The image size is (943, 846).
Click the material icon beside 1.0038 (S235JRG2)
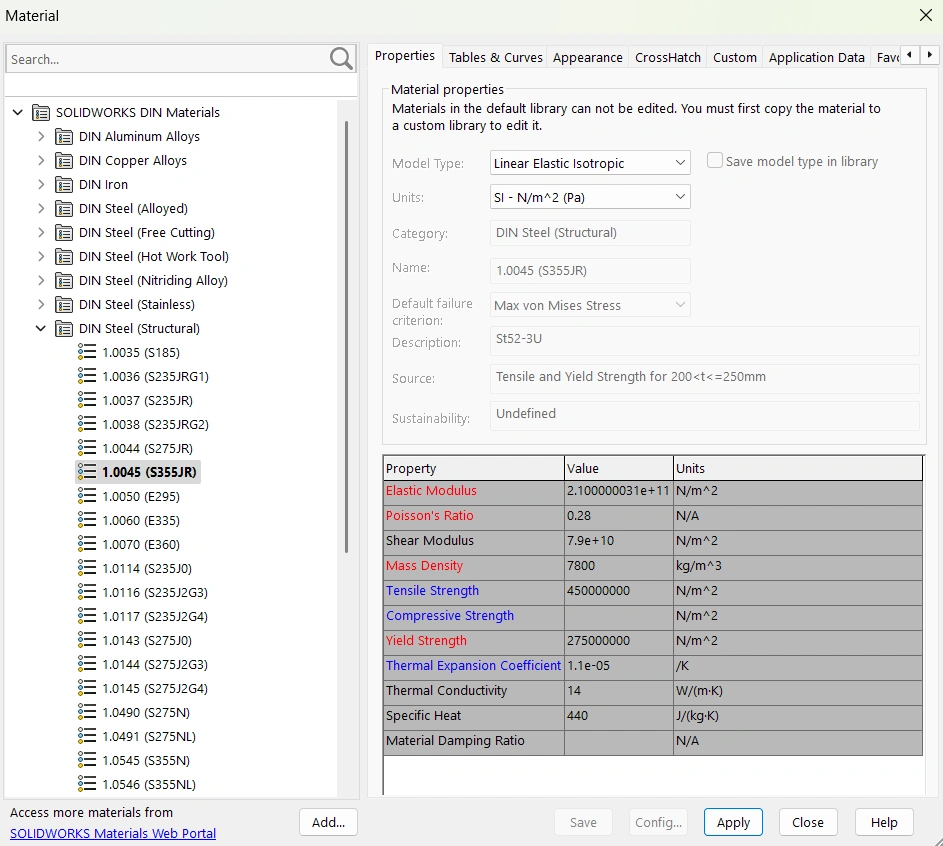click(87, 424)
